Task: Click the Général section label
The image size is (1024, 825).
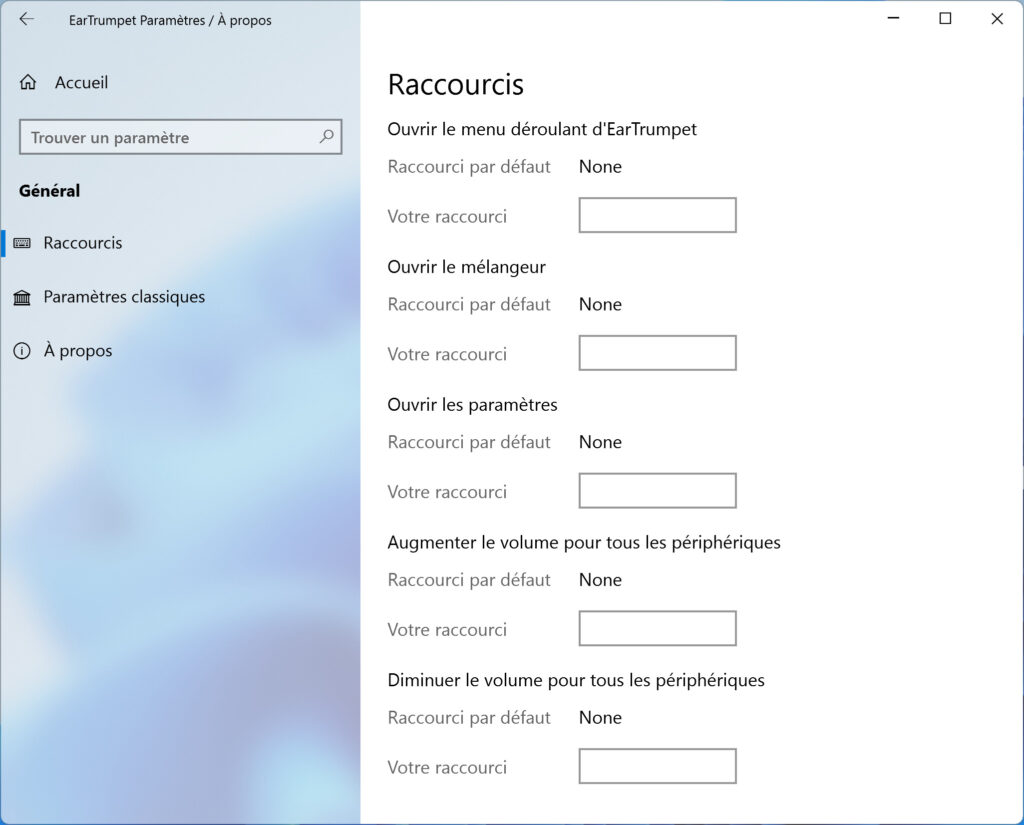Action: pyautogui.click(x=50, y=191)
